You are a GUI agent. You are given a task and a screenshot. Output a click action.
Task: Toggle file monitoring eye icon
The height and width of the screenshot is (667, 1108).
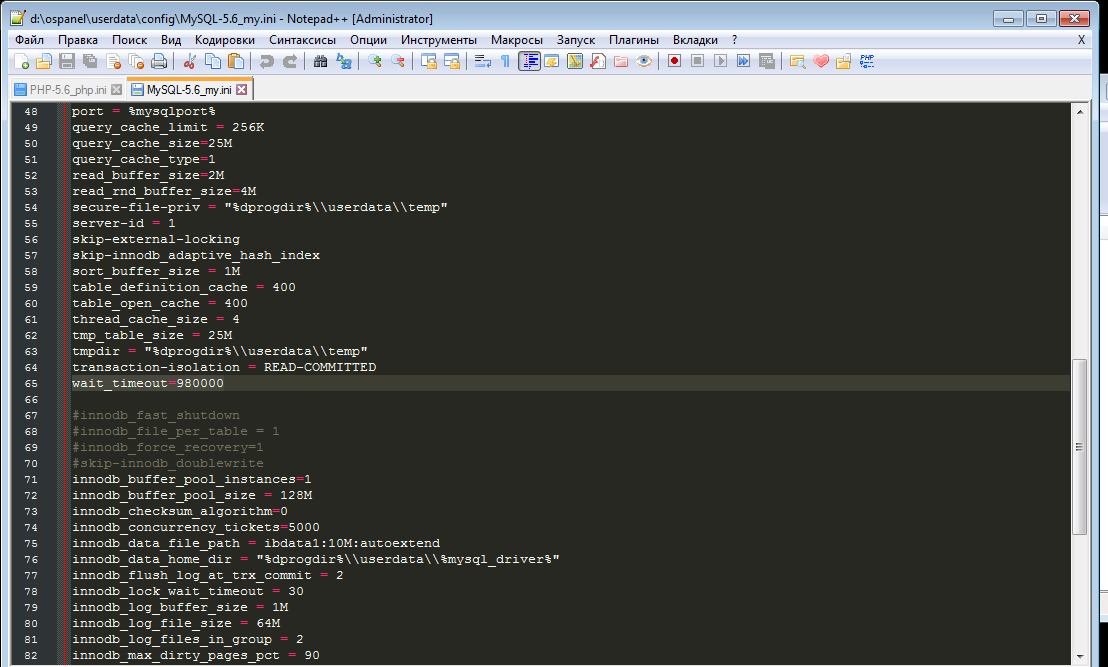[645, 61]
